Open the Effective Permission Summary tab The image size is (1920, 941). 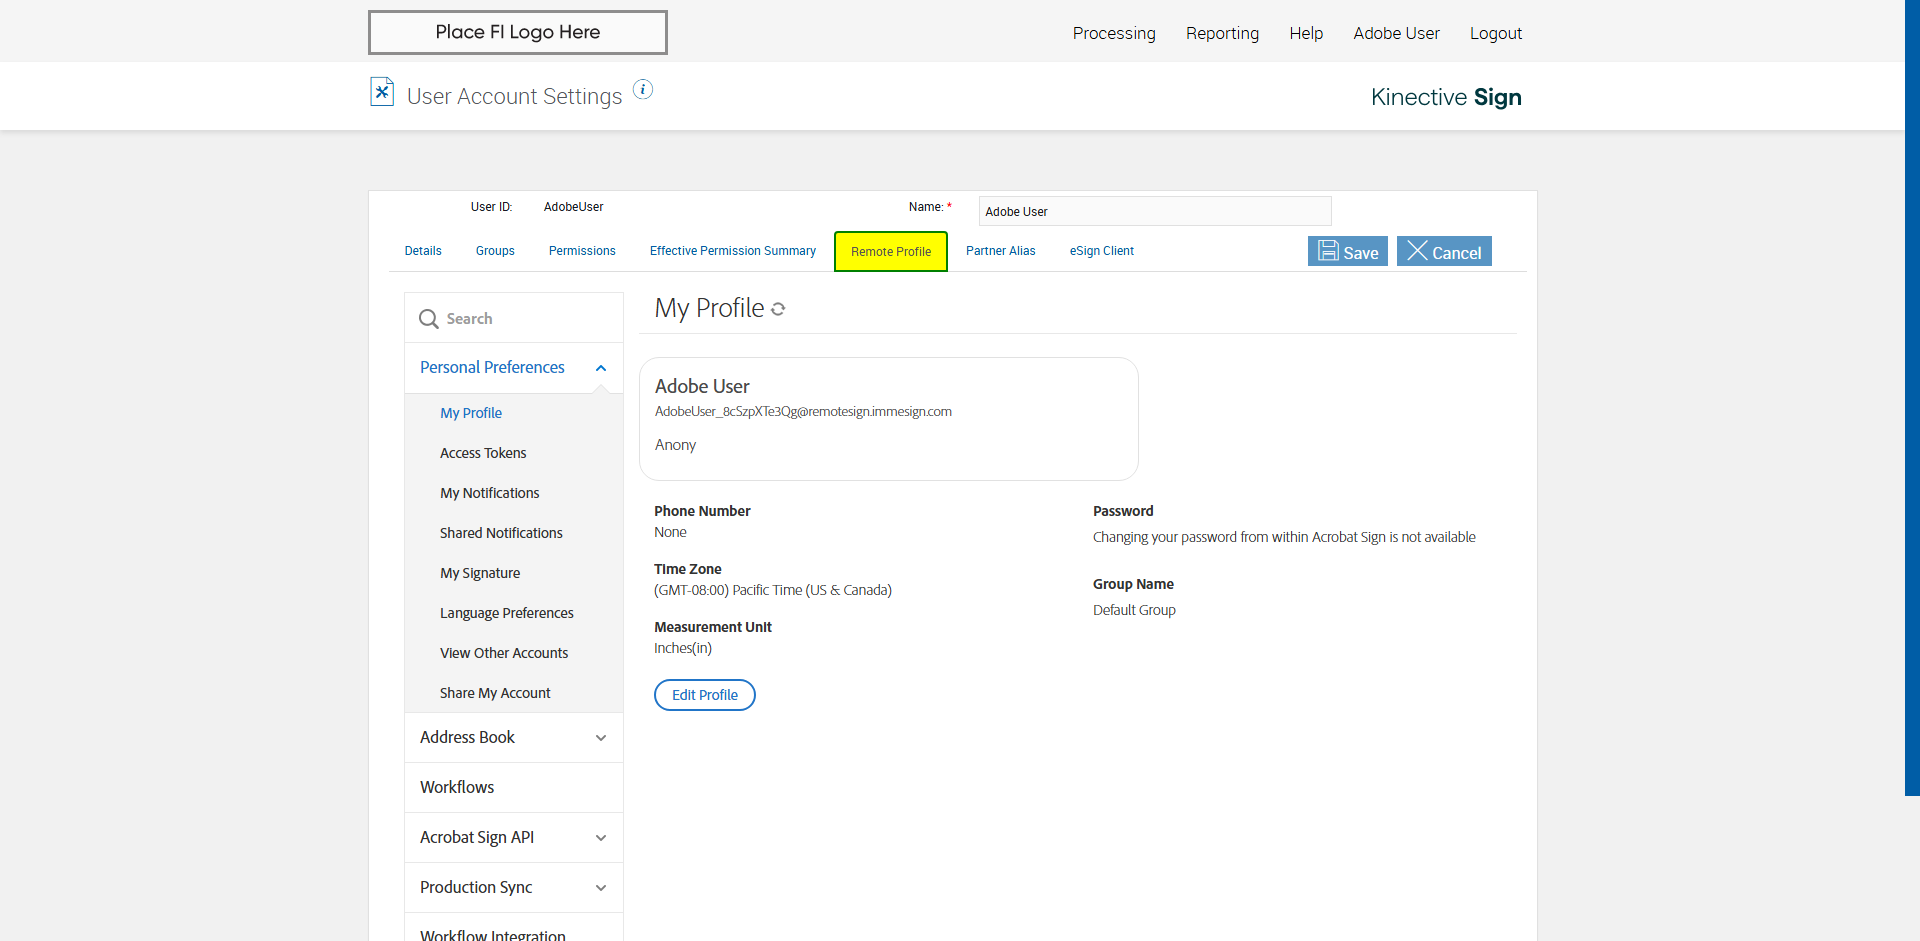click(x=732, y=251)
